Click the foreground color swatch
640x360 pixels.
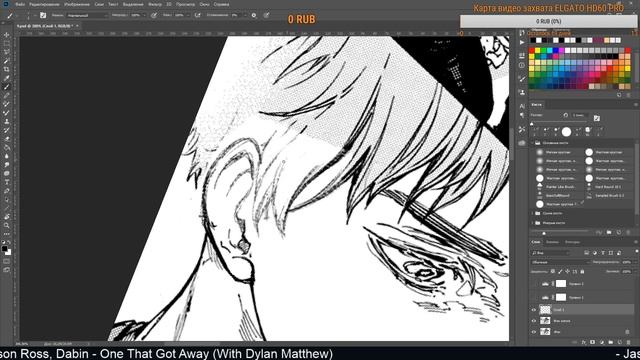pyautogui.click(x=4, y=249)
